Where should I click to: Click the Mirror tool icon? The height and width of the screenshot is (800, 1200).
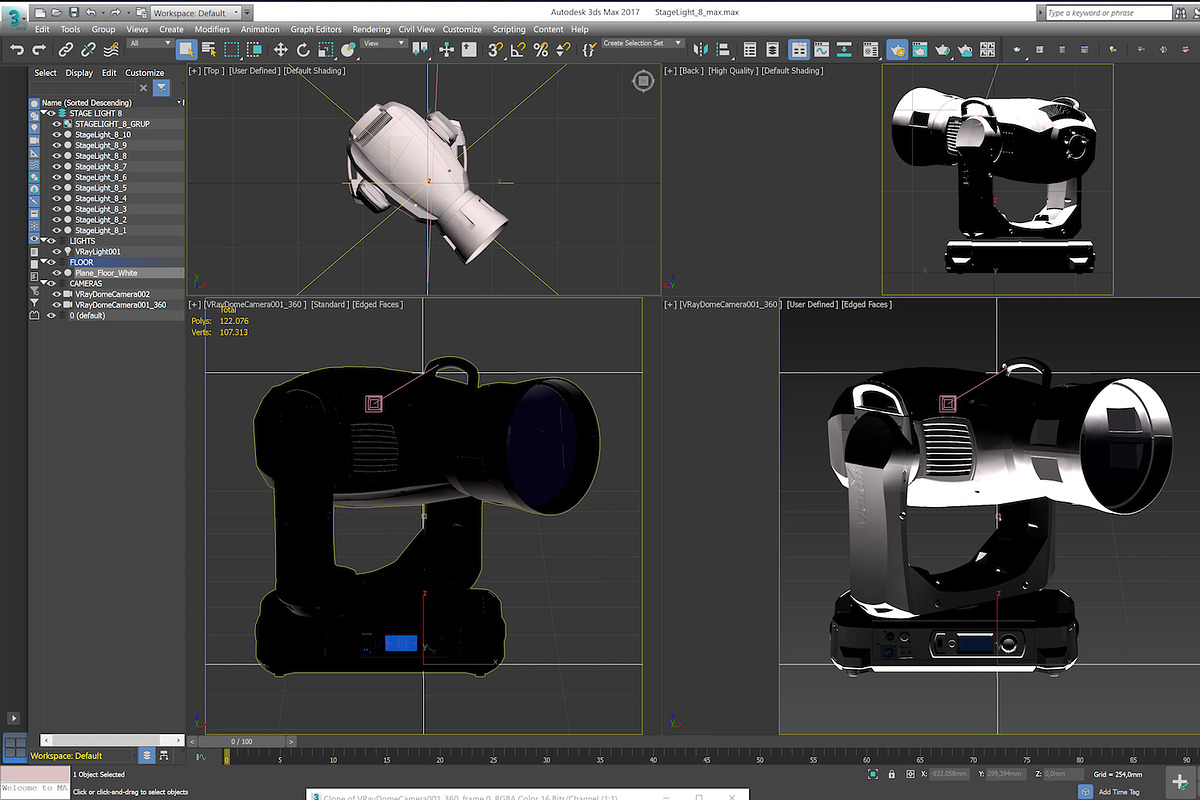coord(701,49)
